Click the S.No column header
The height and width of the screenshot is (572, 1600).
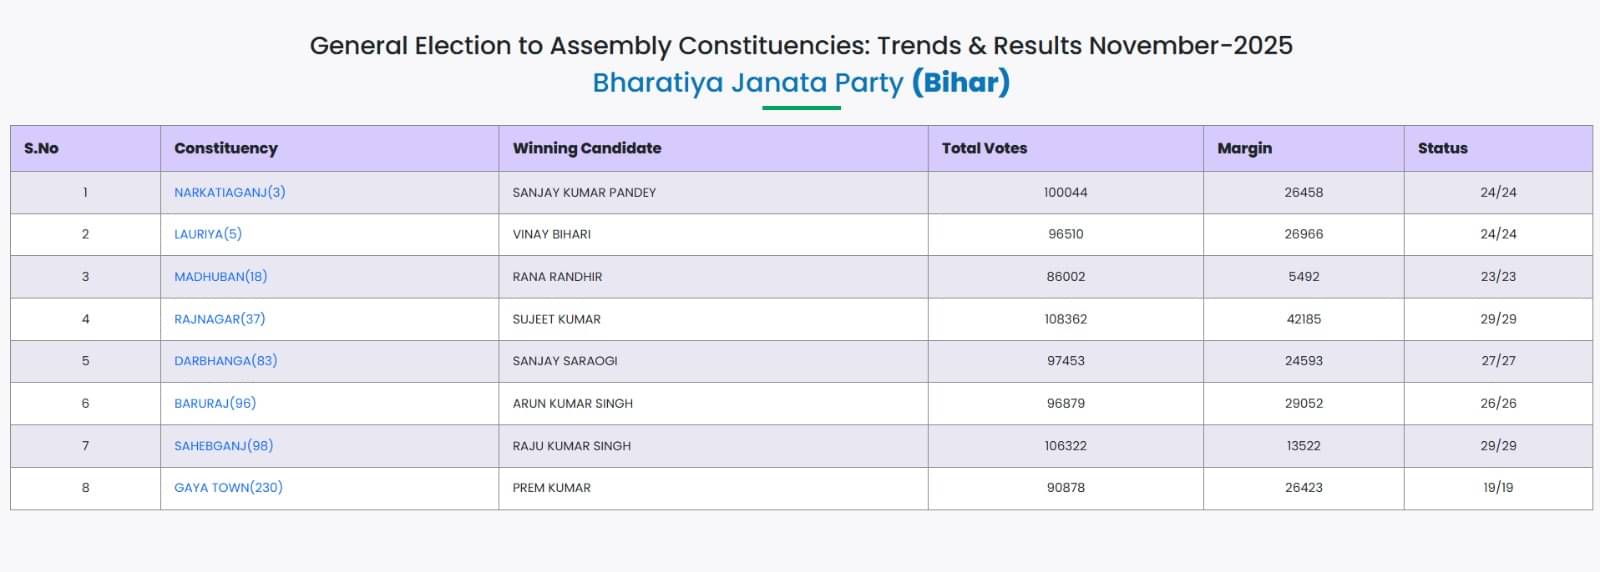tap(41, 148)
